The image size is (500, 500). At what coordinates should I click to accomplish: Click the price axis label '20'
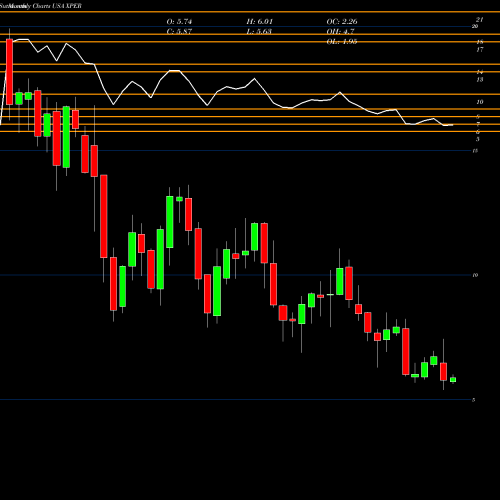point(475,26)
